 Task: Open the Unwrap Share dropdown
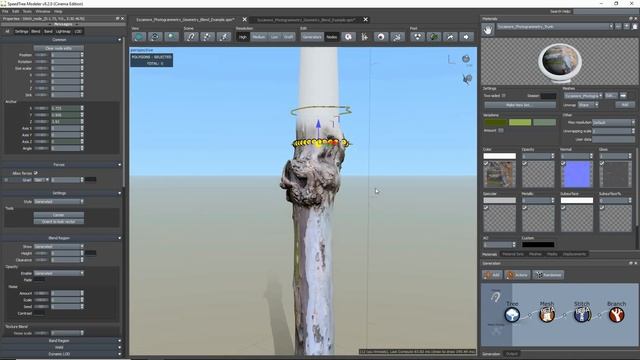[588, 105]
